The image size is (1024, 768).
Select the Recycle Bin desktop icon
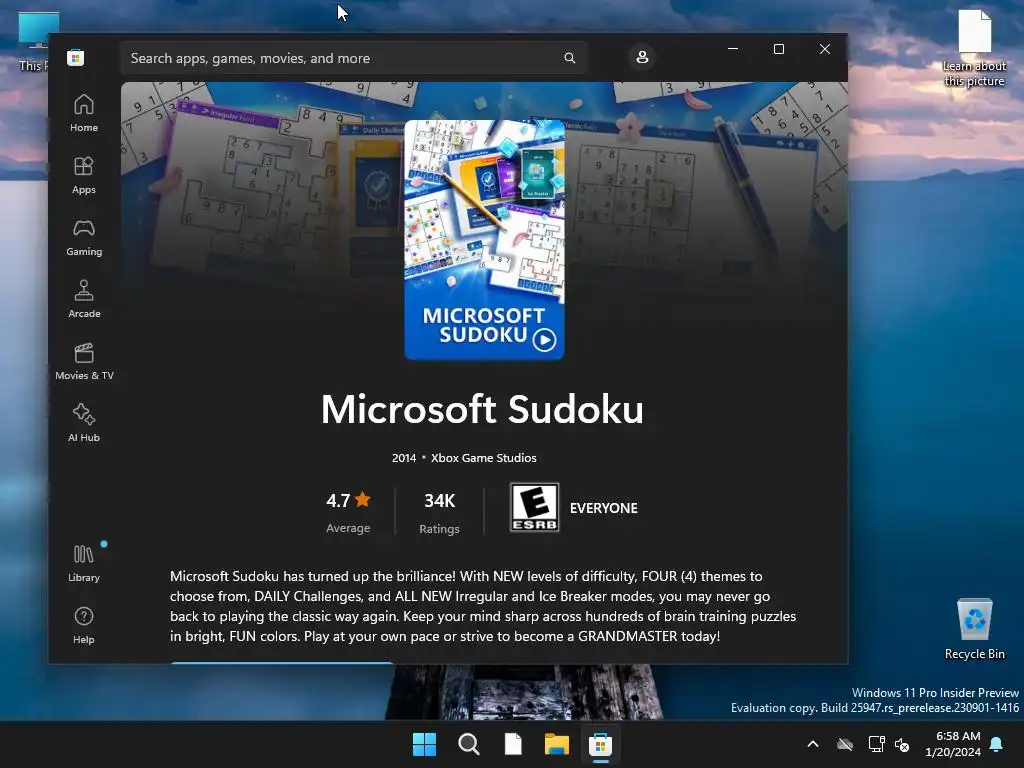[974, 630]
